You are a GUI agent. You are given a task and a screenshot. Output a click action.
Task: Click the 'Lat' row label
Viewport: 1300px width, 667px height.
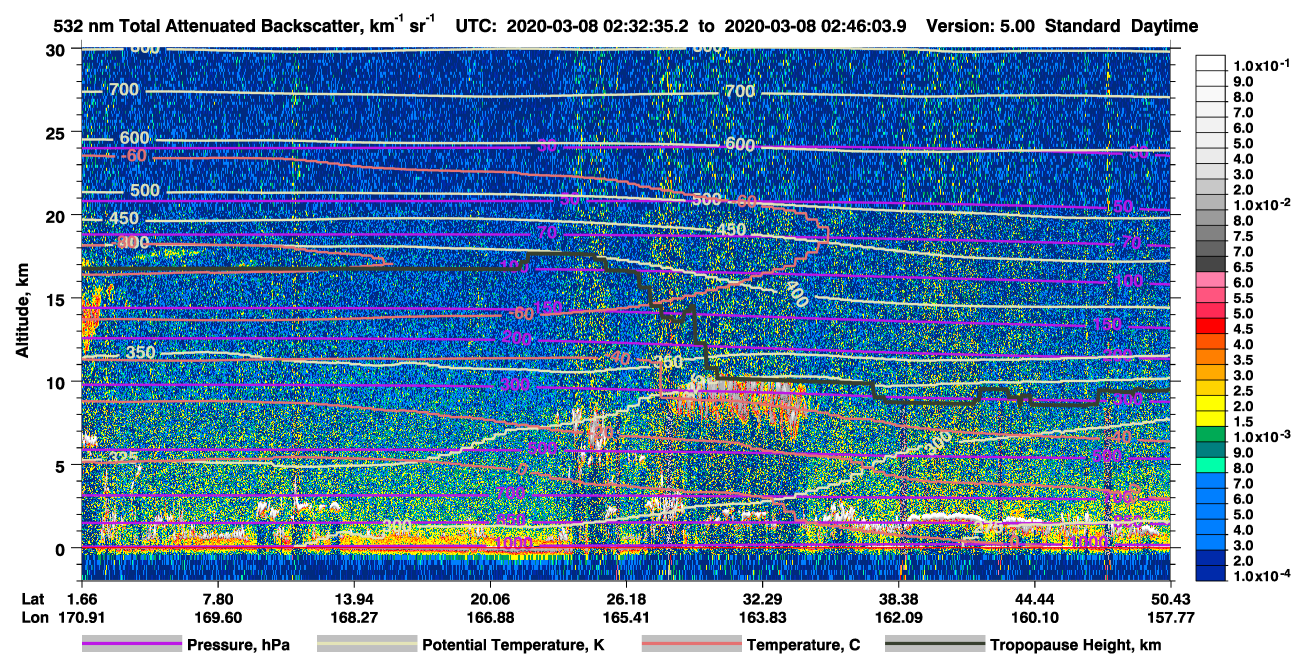[x=32, y=599]
